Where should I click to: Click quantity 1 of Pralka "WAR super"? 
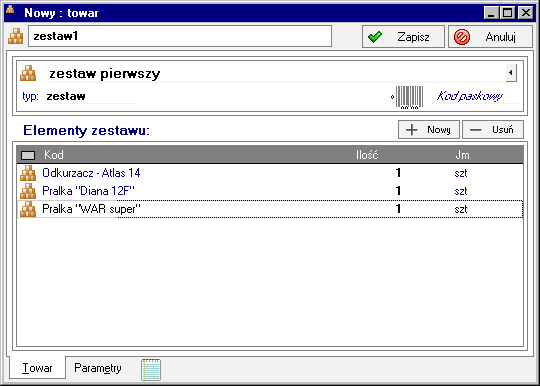pyautogui.click(x=398, y=209)
